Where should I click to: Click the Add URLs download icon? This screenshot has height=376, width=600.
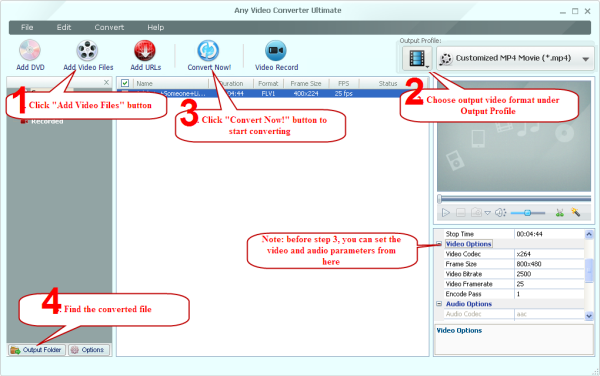coord(145,50)
